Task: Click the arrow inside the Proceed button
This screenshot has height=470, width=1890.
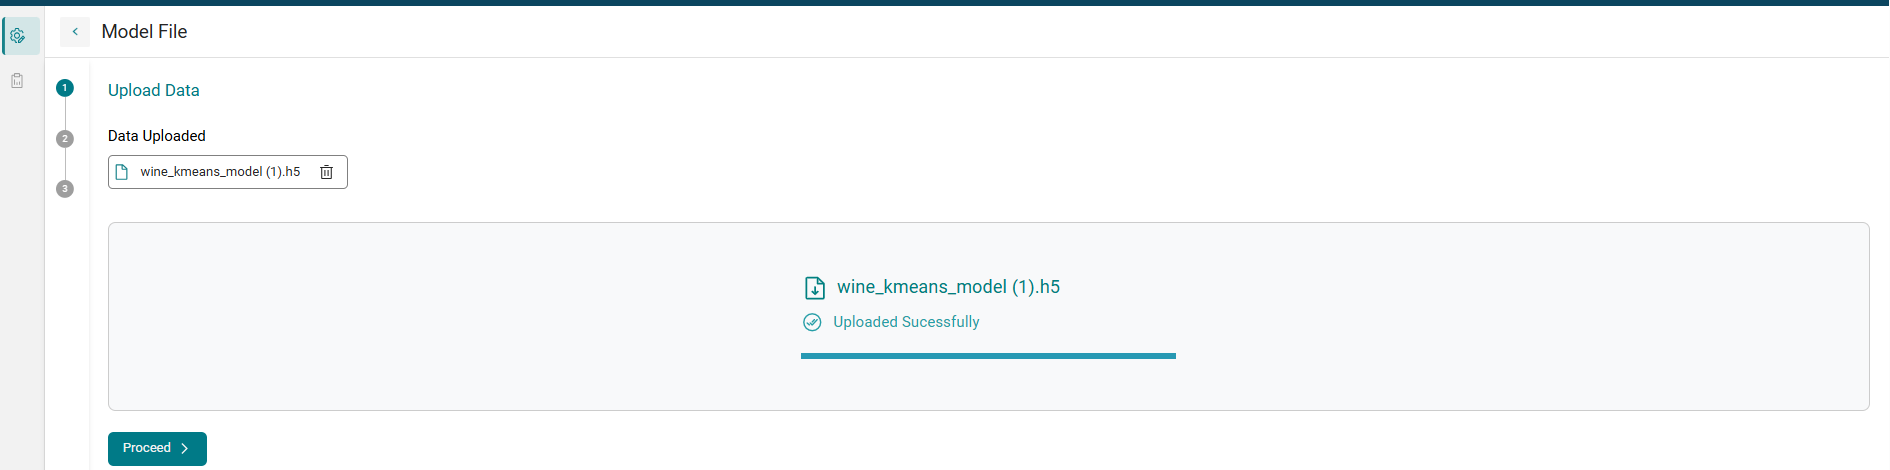Action: tap(185, 449)
